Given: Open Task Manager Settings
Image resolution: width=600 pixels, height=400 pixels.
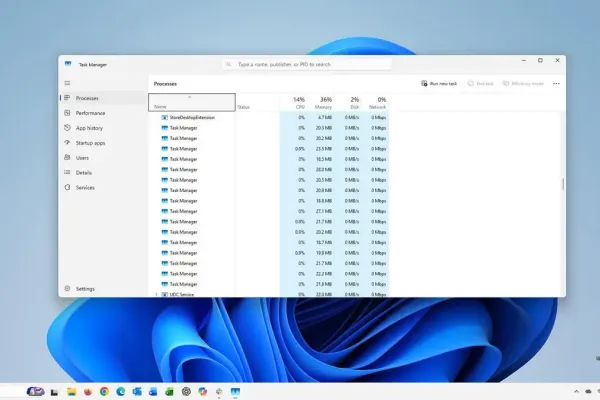Looking at the screenshot, I should click(x=103, y=289).
